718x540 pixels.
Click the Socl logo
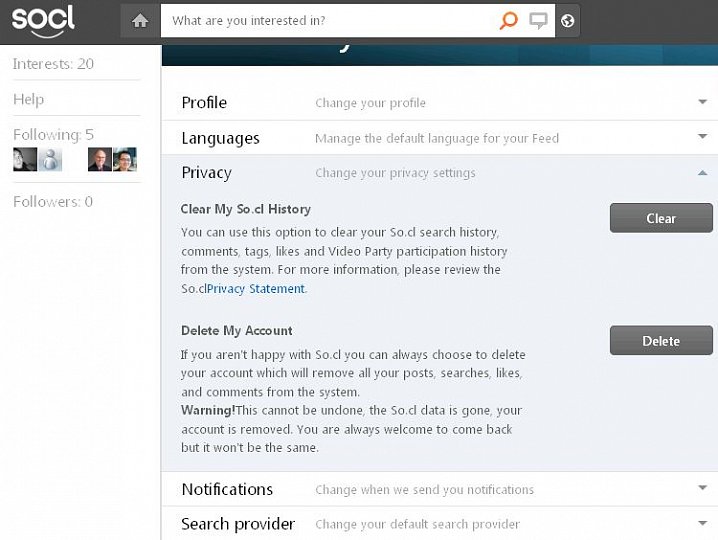(43, 20)
